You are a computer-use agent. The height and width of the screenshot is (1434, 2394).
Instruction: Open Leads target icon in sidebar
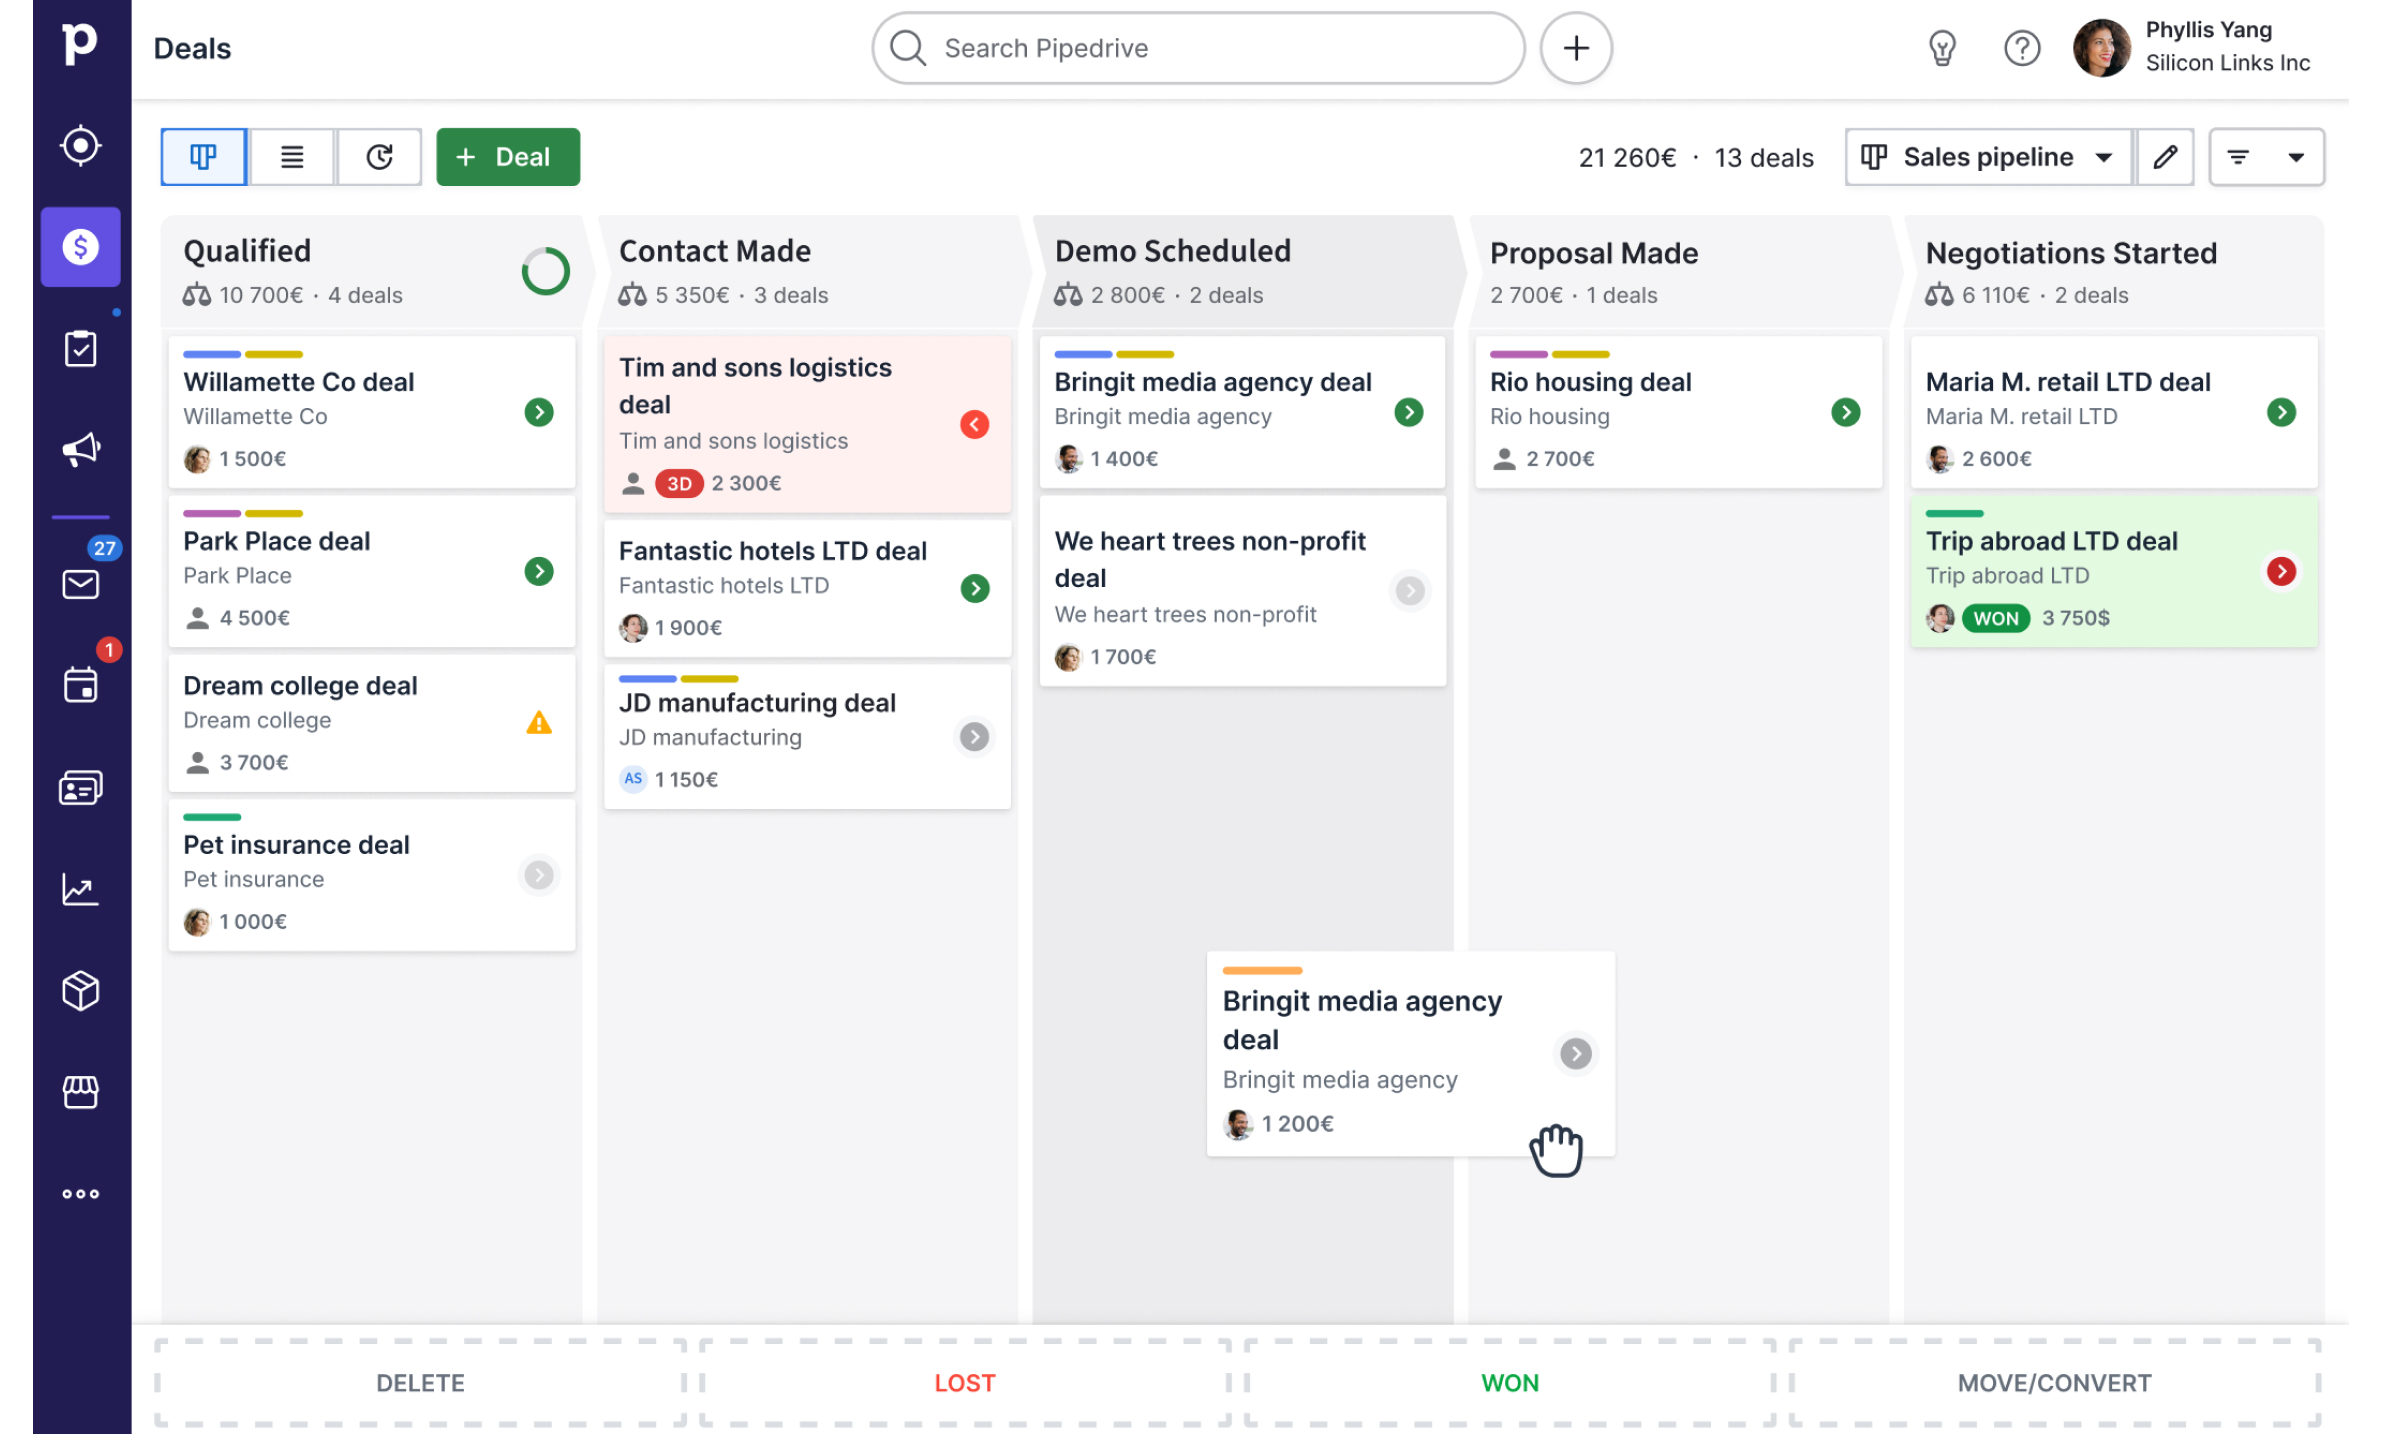coord(80,146)
